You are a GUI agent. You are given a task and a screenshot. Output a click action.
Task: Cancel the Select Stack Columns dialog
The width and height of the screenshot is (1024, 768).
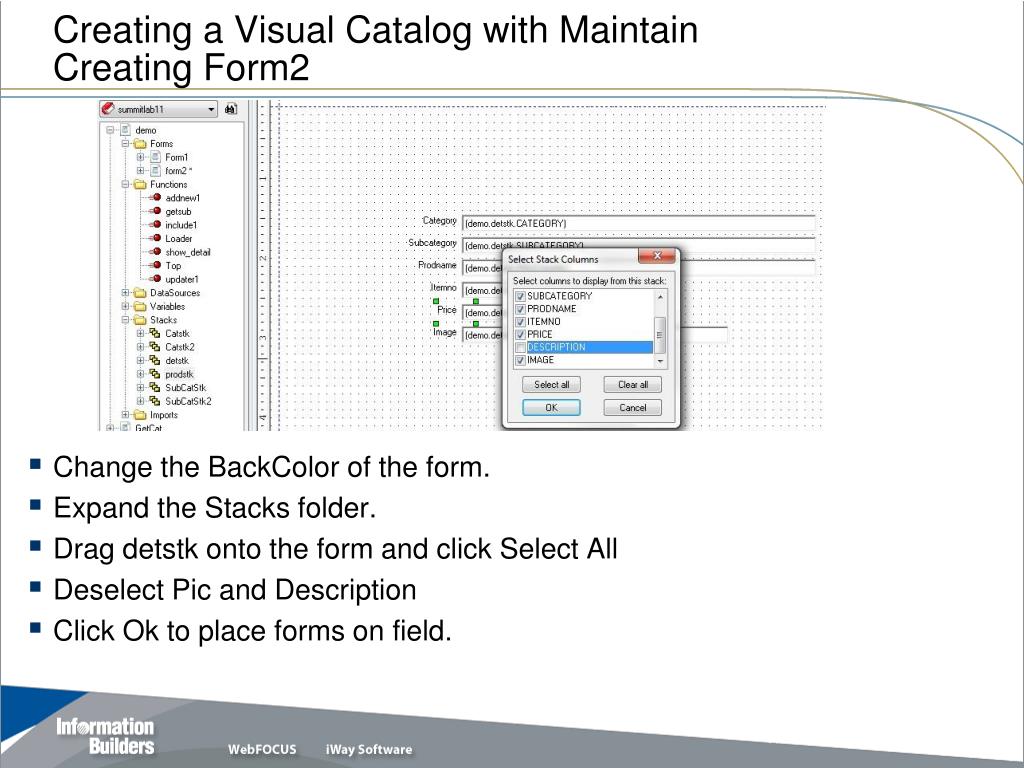click(633, 408)
